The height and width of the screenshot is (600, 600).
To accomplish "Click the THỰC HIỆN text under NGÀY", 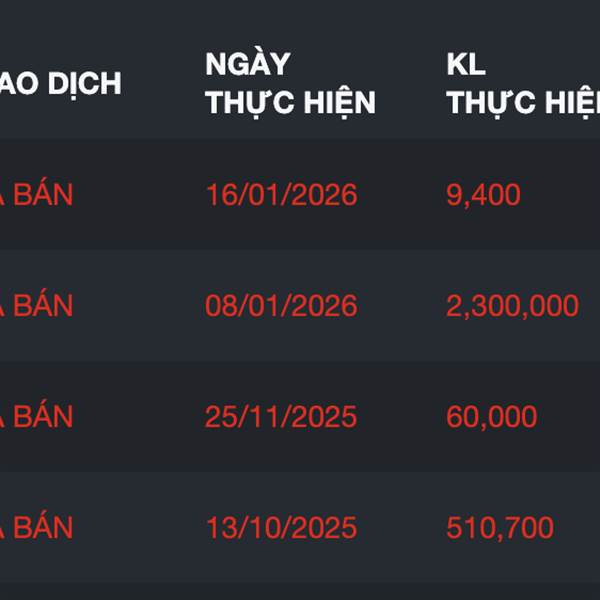I will point(290,102).
